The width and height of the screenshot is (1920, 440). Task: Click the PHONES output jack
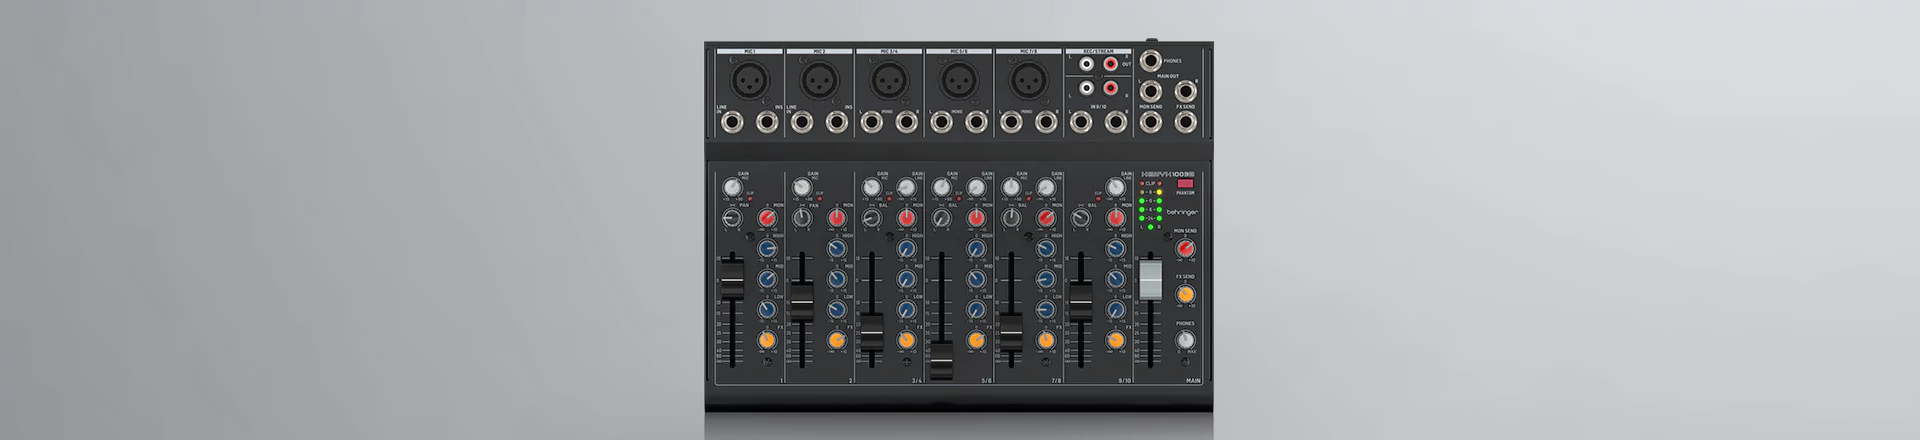pos(1150,60)
